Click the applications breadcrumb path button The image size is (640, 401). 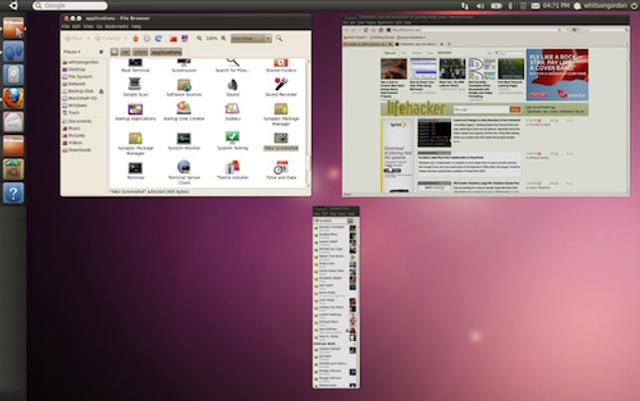point(166,51)
